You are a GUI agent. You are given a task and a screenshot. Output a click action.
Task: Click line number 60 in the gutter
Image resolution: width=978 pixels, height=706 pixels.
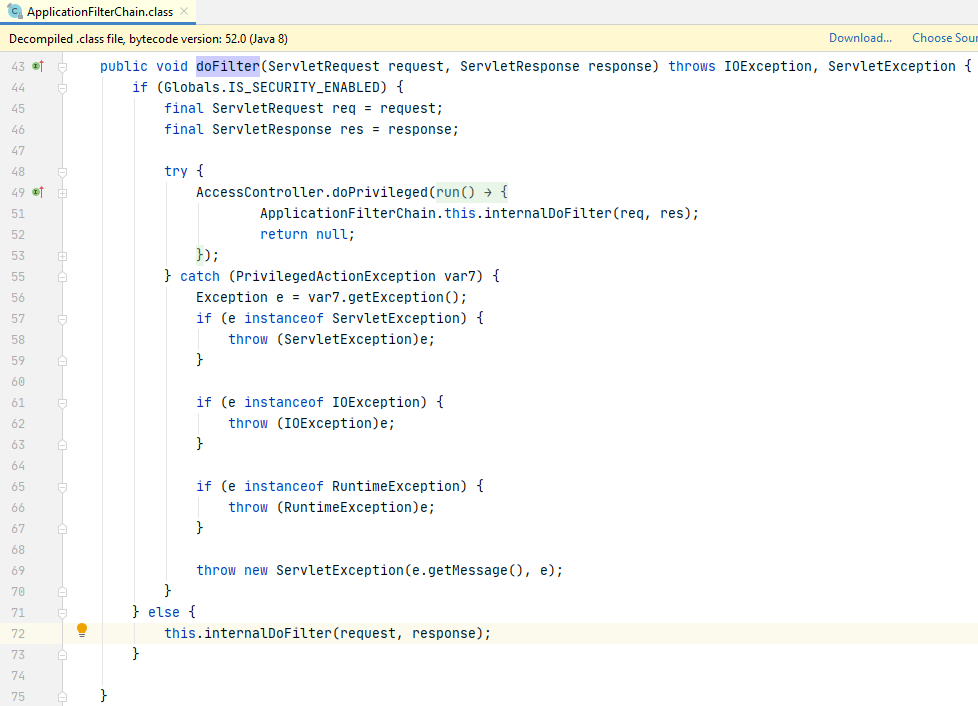(x=18, y=382)
